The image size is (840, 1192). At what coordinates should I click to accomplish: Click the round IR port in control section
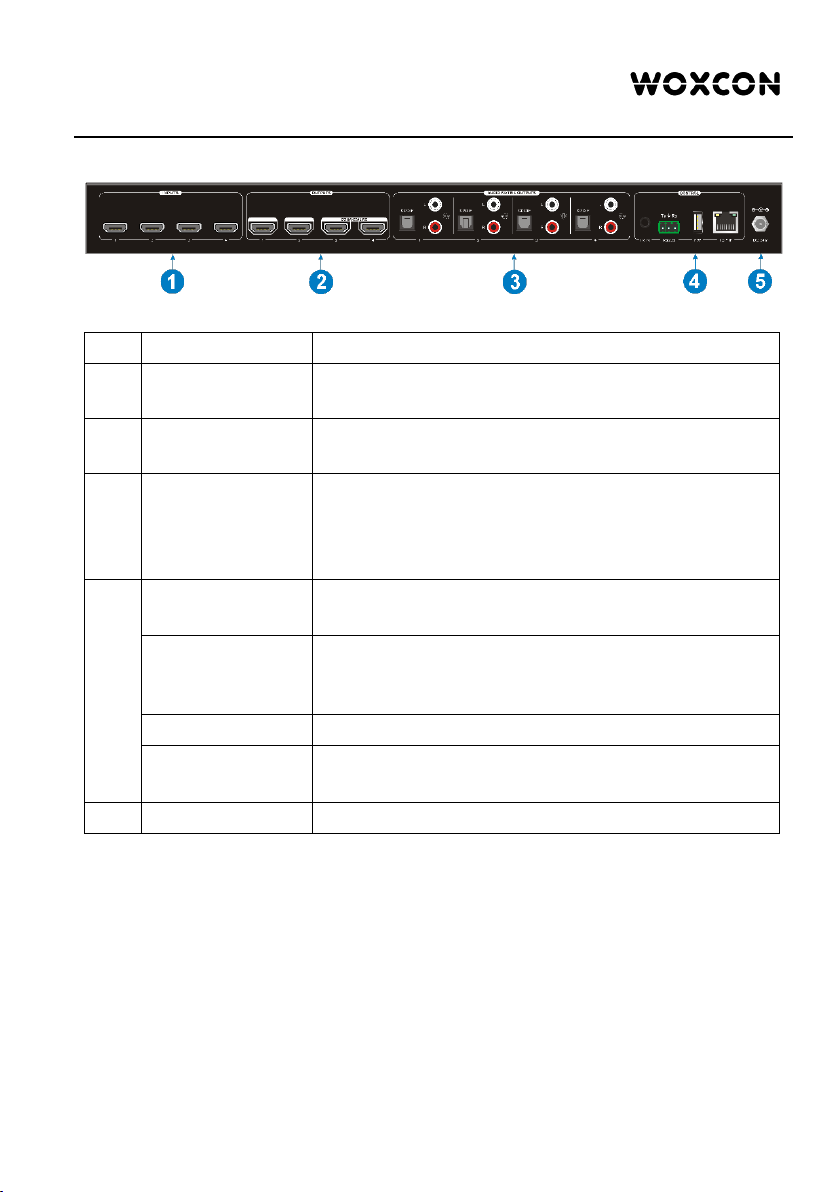click(645, 224)
